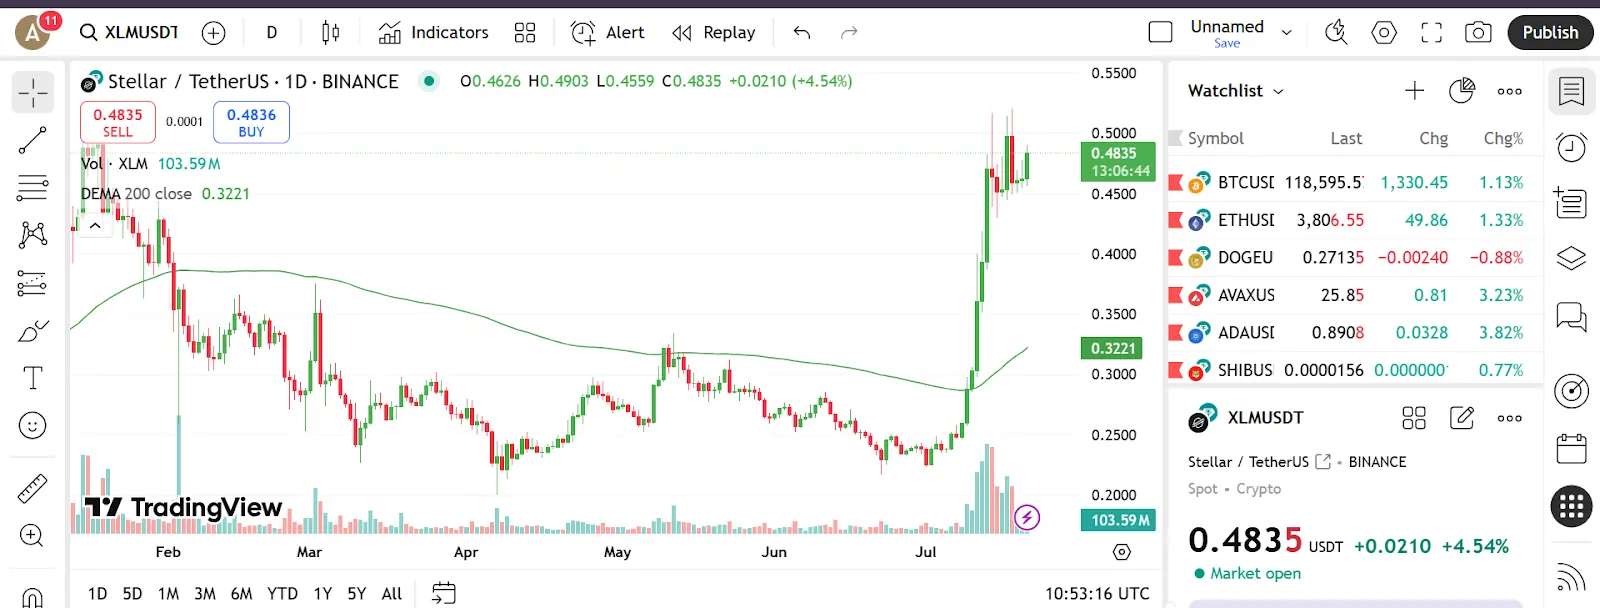Select BTCUSD row in watchlist
This screenshot has width=1600, height=608.
1355,183
